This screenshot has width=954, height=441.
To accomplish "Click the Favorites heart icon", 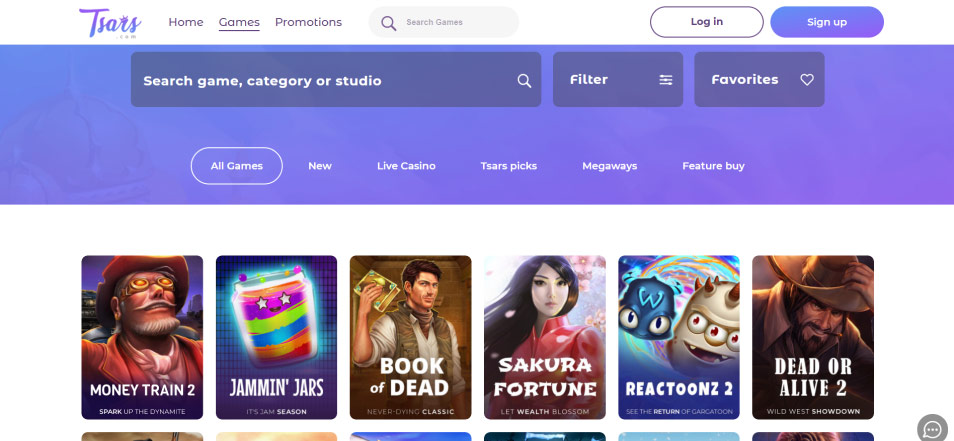I will [x=807, y=80].
